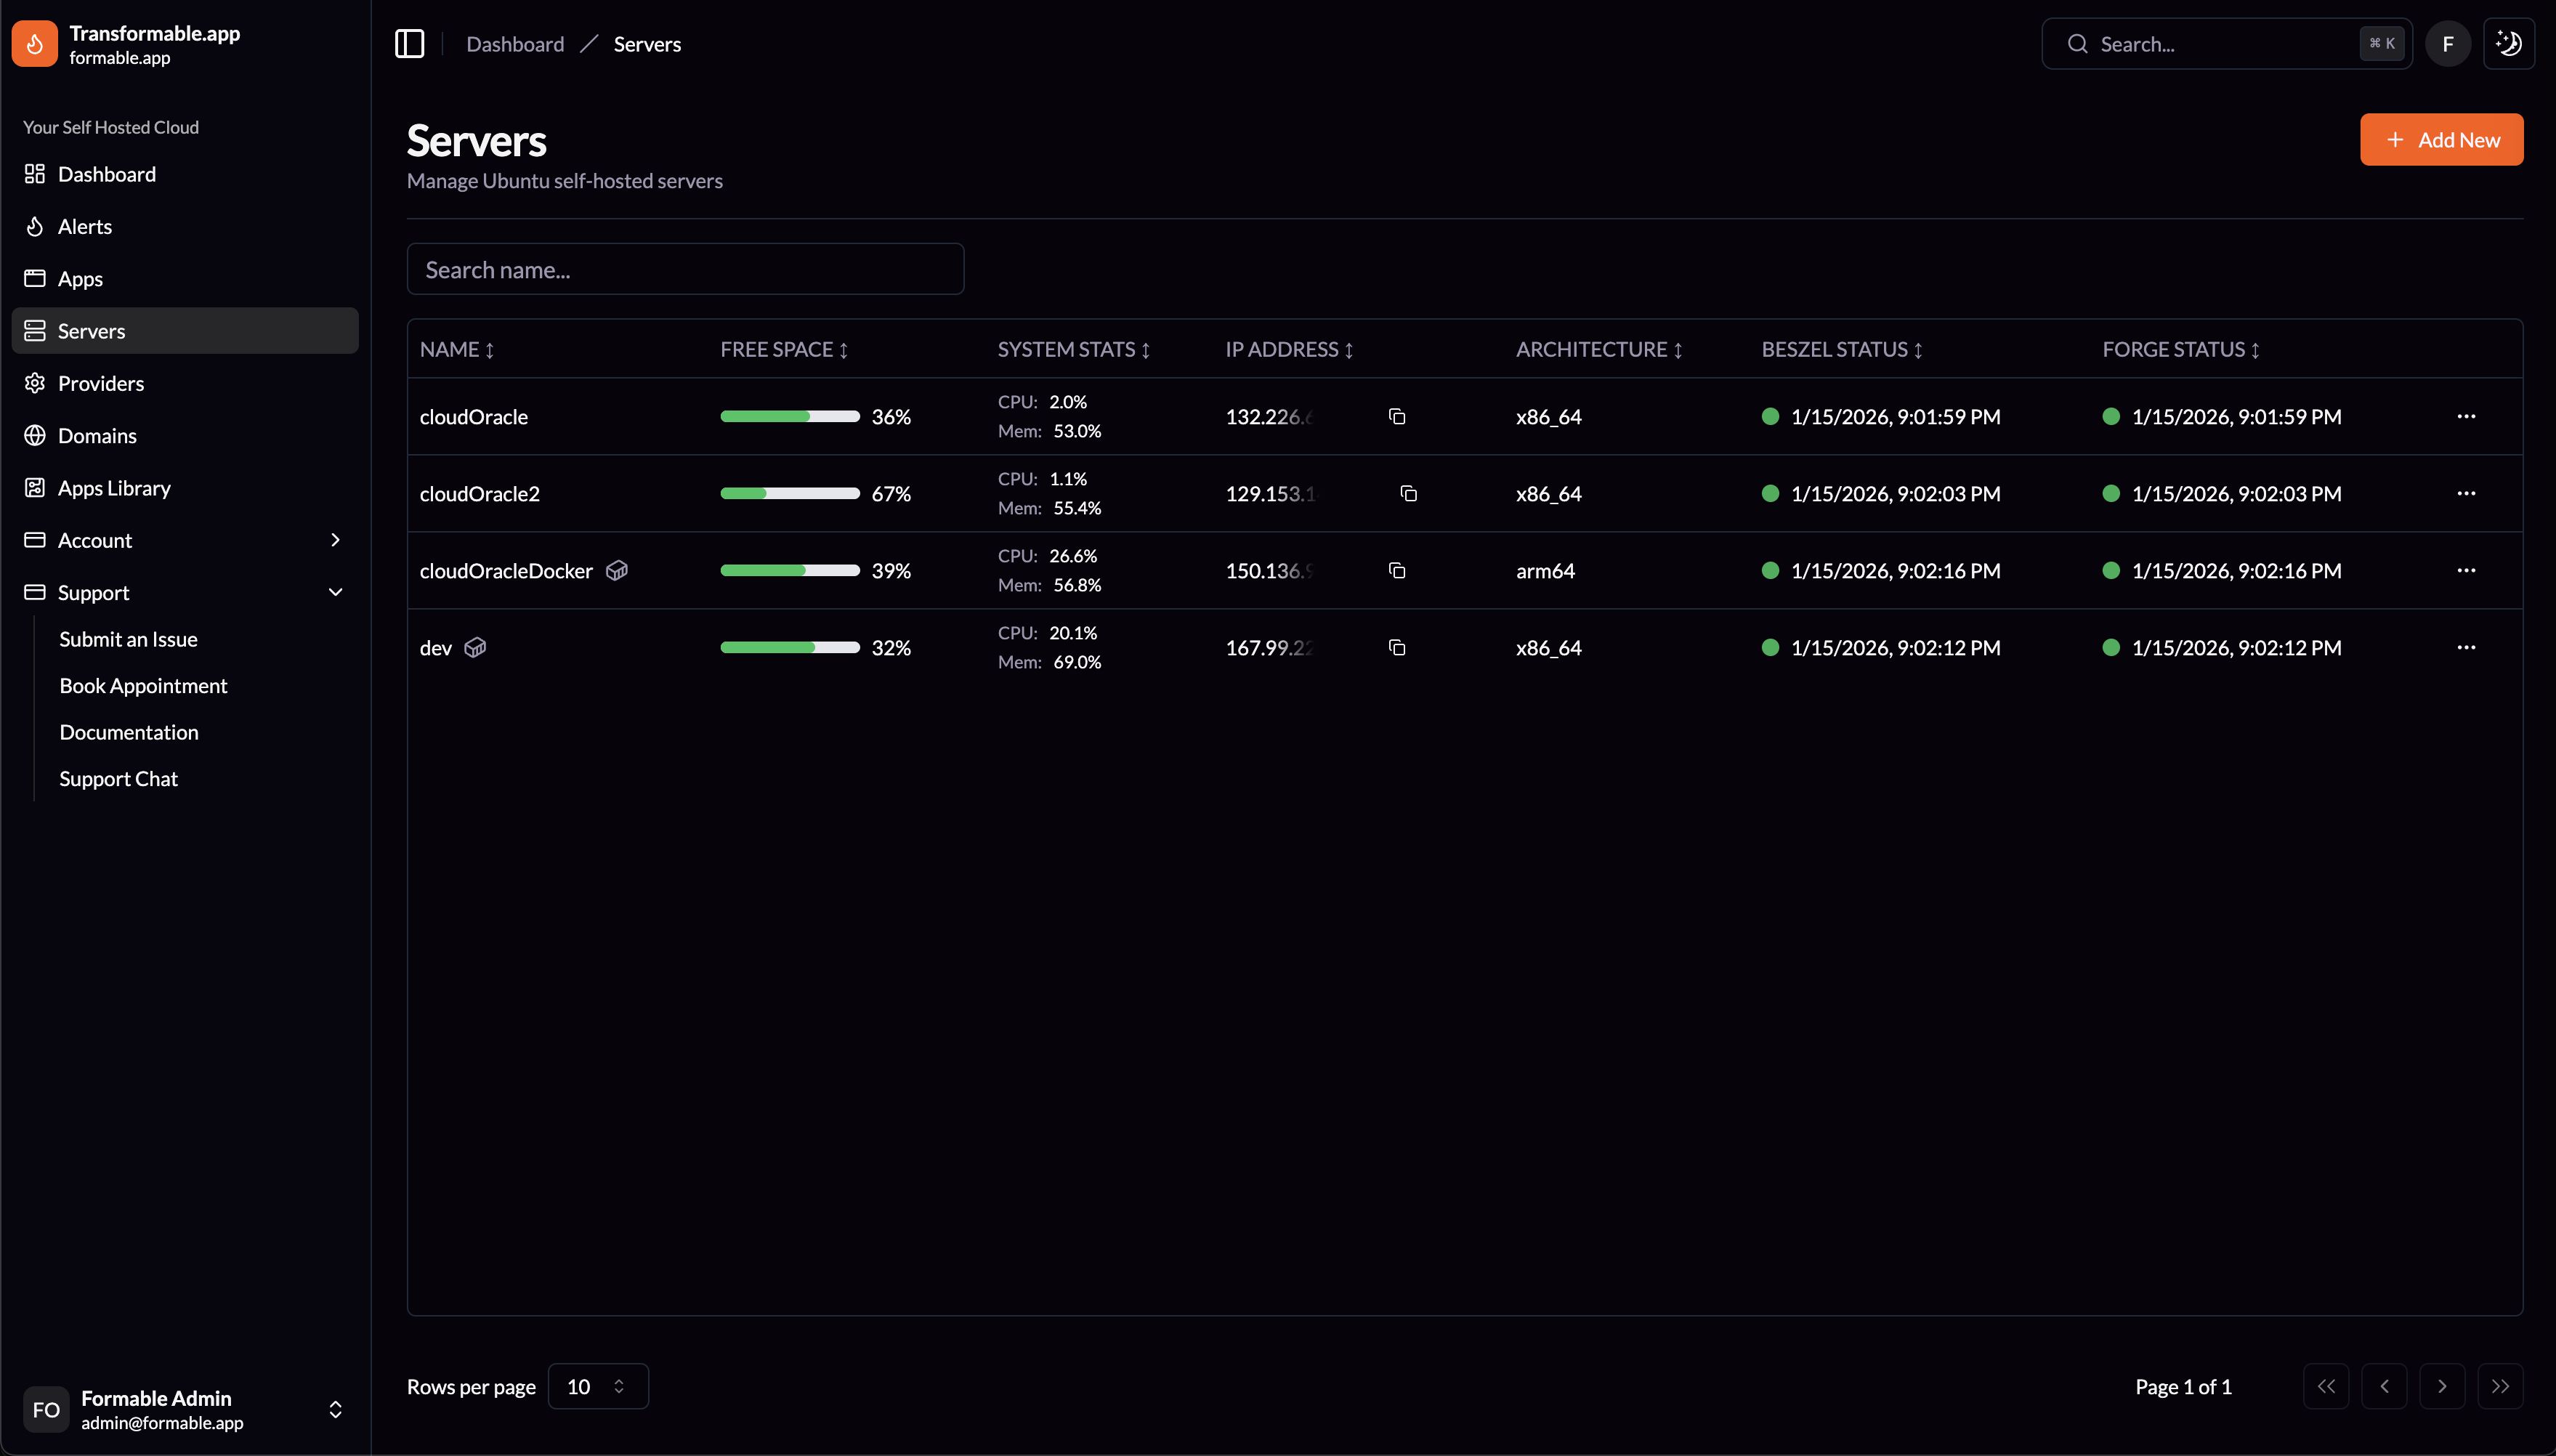Open Support Chat
The width and height of the screenshot is (2556, 1456).
coord(118,778)
